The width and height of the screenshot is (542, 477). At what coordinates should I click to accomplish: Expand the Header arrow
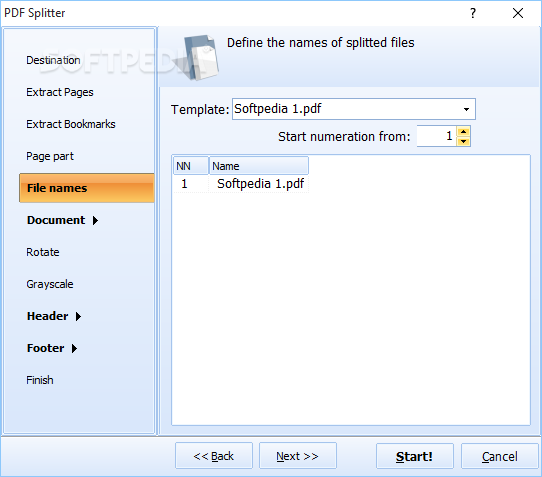[x=78, y=317]
